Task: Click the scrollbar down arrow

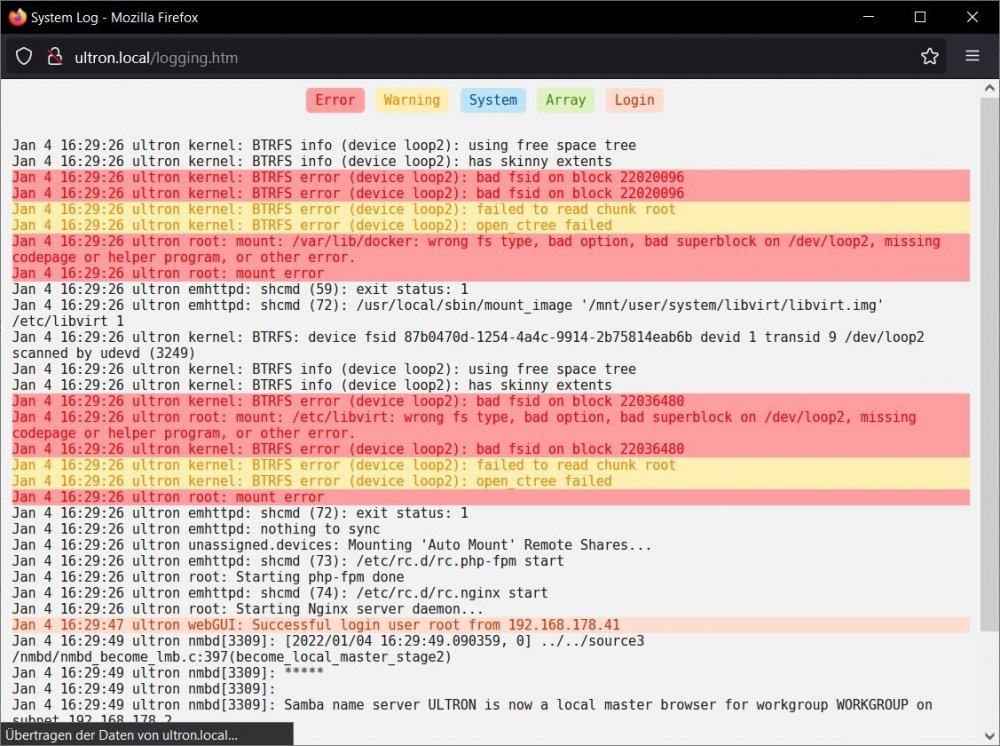Action: 989,736
